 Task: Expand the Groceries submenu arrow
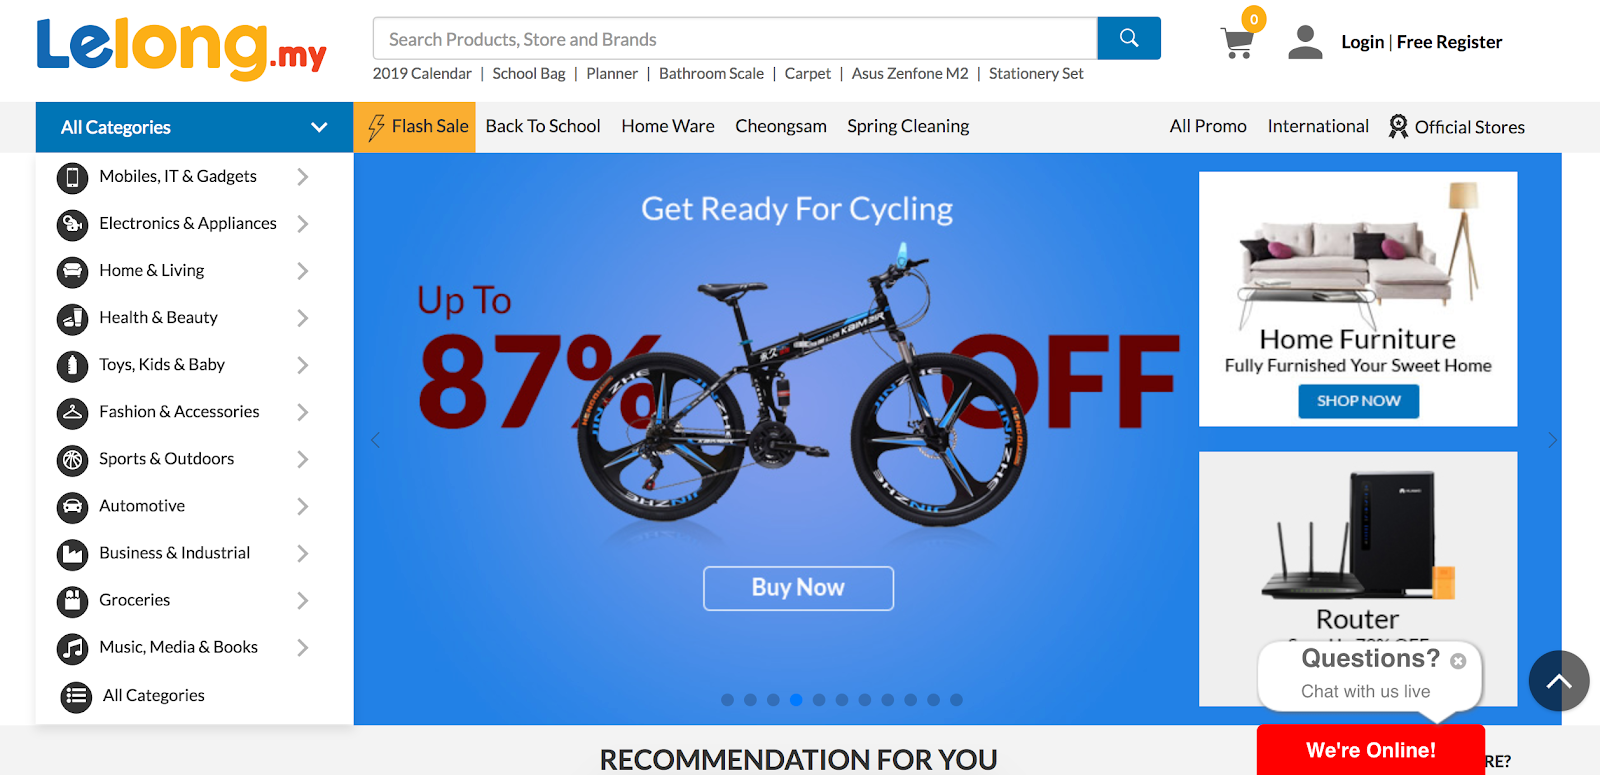[302, 600]
